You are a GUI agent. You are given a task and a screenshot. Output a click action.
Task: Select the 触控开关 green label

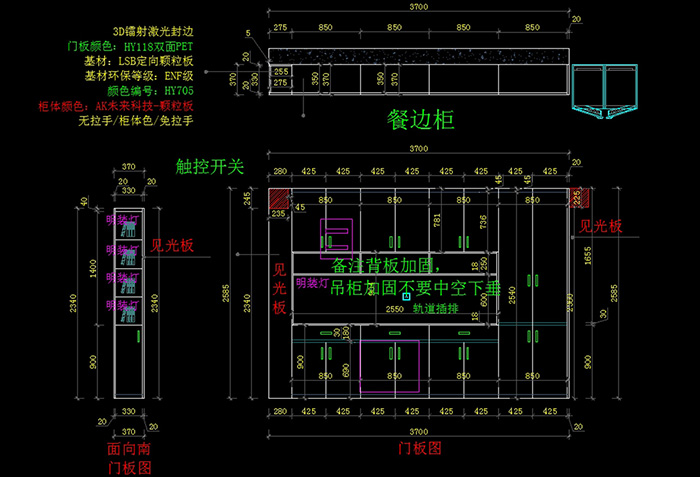pos(209,167)
